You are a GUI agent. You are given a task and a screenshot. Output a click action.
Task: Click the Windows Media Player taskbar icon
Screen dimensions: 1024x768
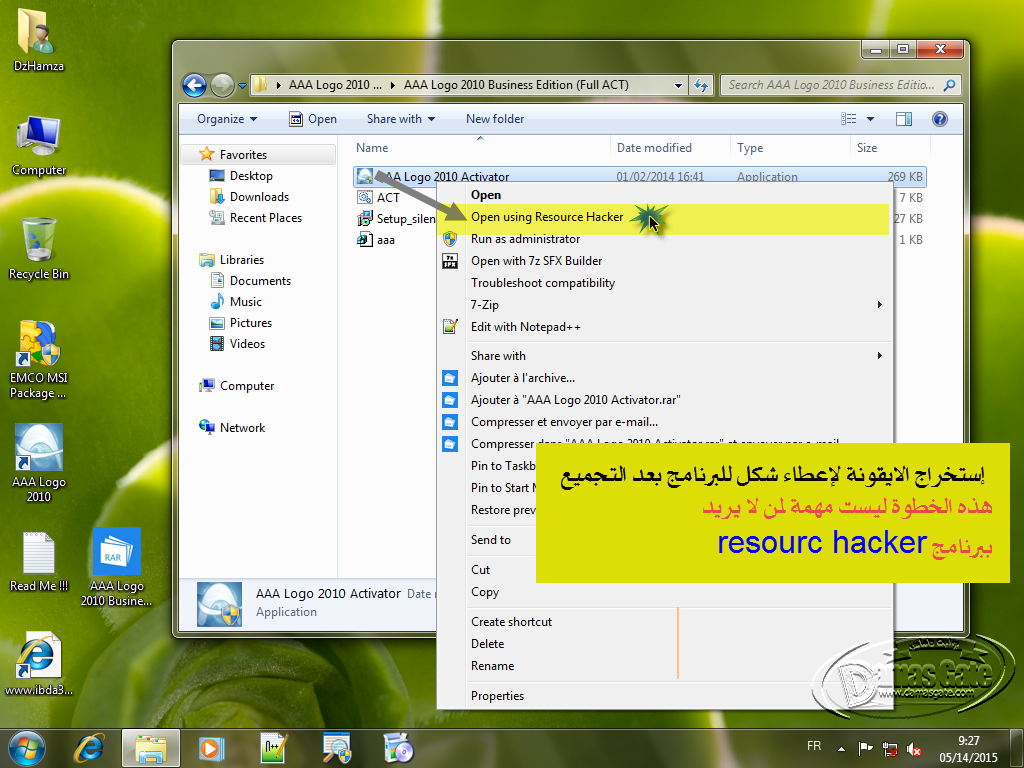(x=211, y=748)
